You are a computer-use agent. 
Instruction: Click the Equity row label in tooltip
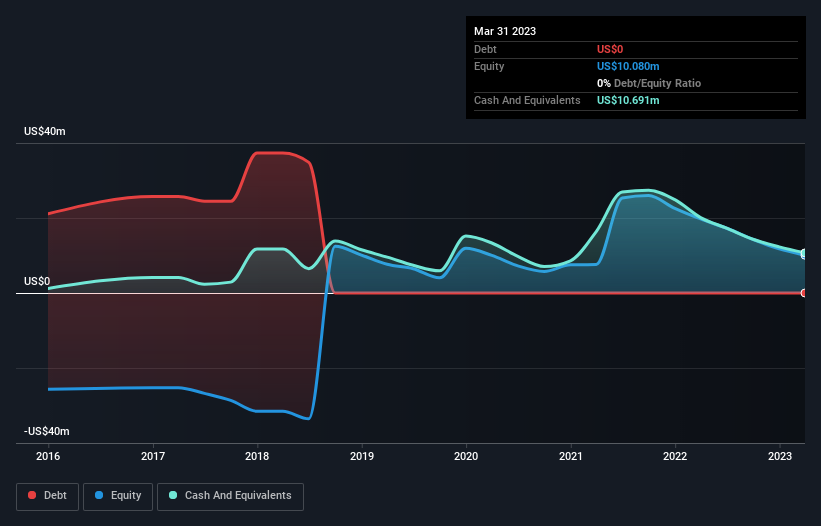[x=489, y=66]
